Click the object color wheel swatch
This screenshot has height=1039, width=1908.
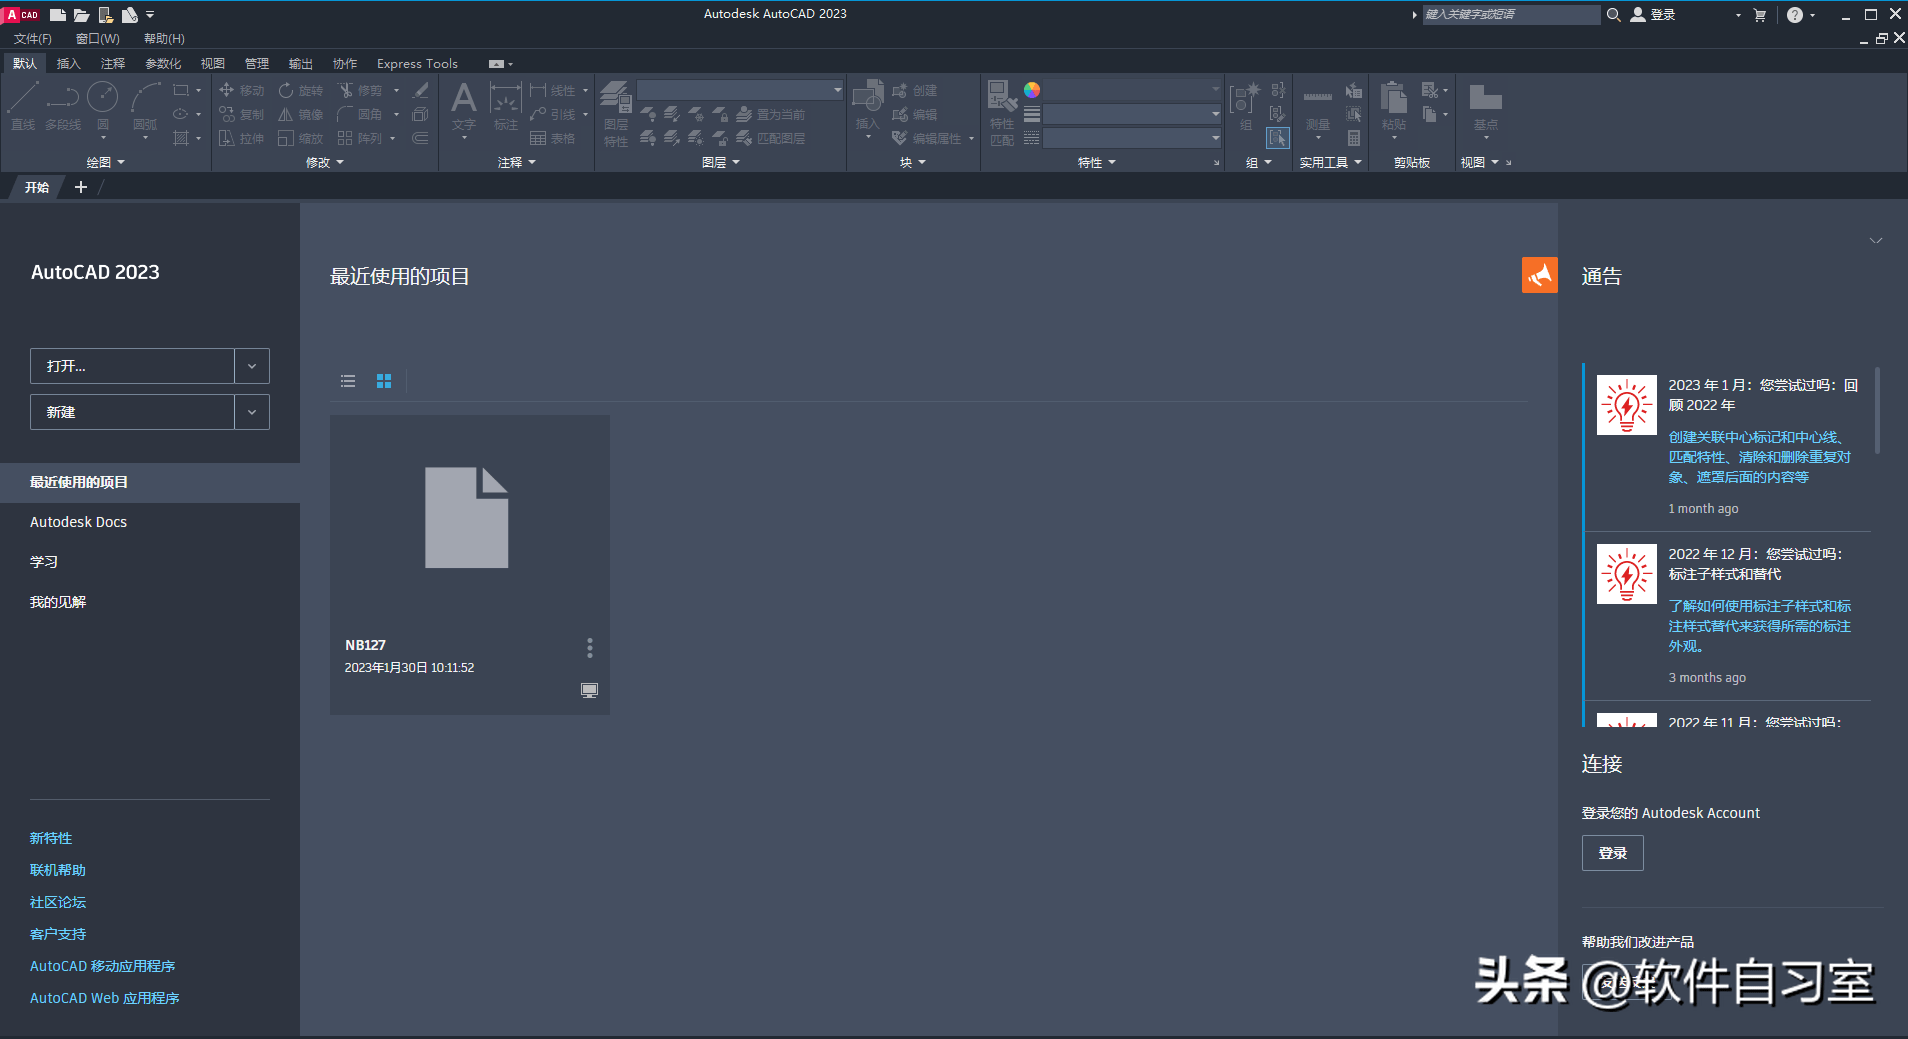pyautogui.click(x=1032, y=90)
